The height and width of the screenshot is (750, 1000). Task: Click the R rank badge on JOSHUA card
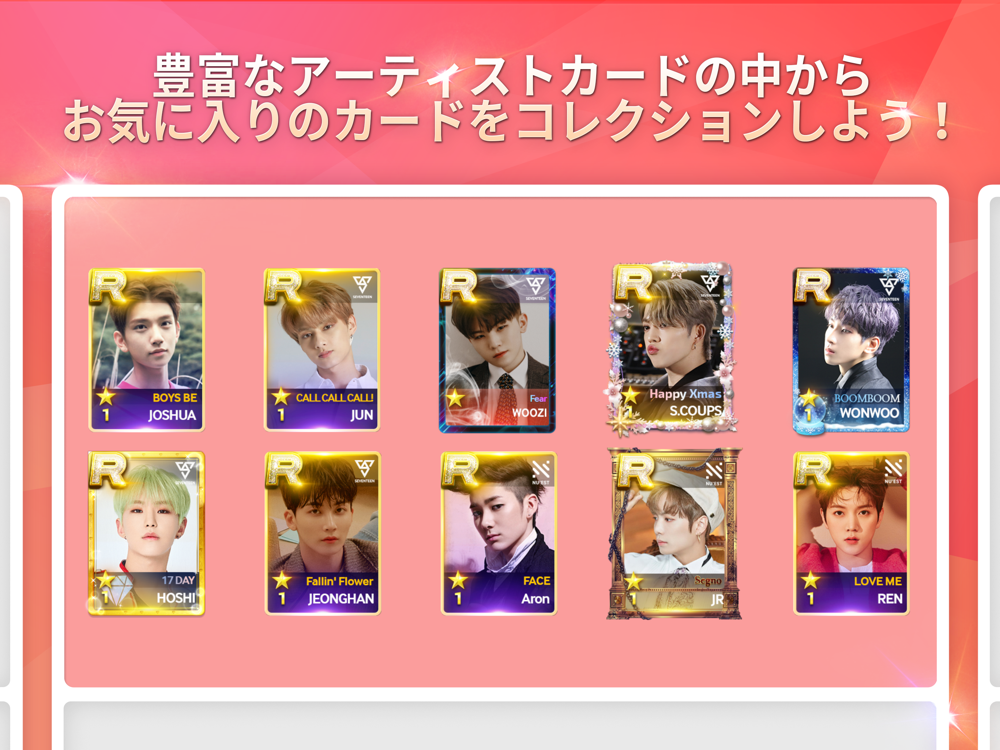pyautogui.click(x=107, y=286)
